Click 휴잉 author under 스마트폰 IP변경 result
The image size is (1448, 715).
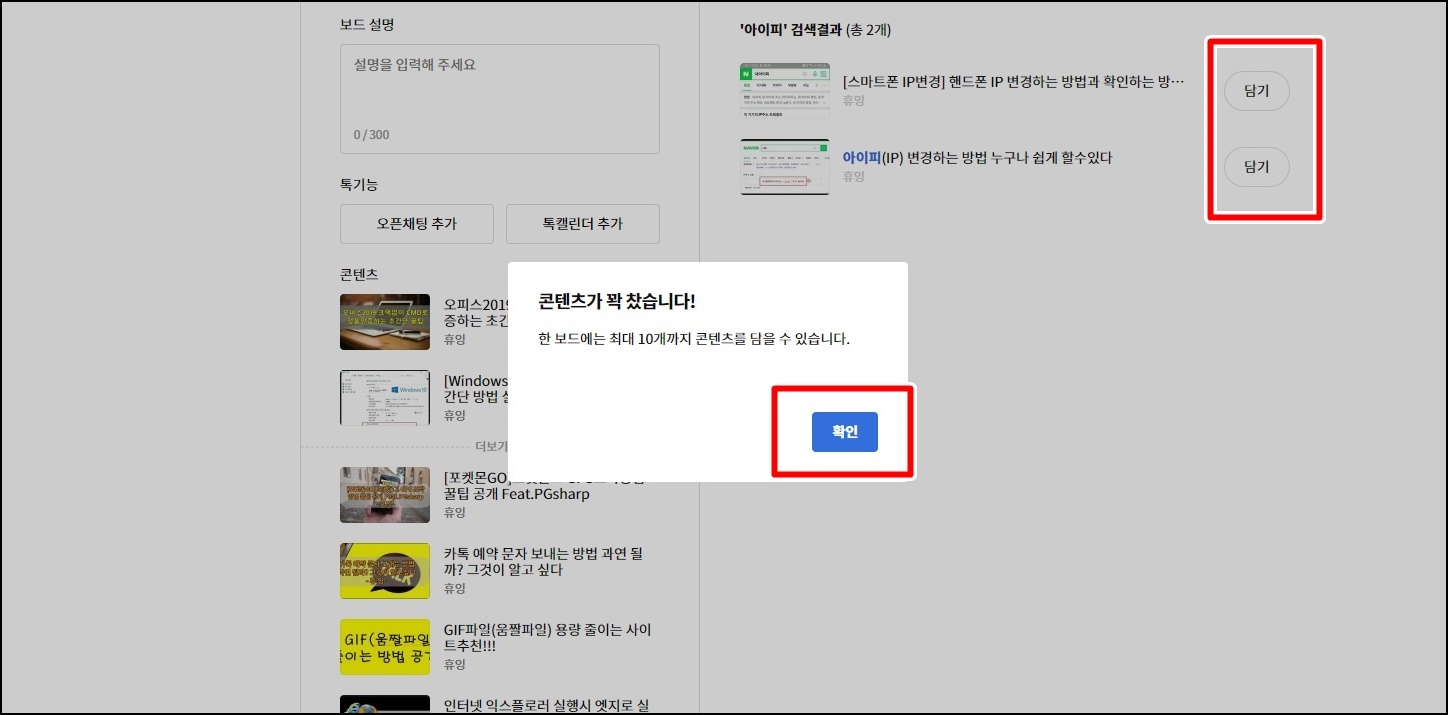coord(853,100)
